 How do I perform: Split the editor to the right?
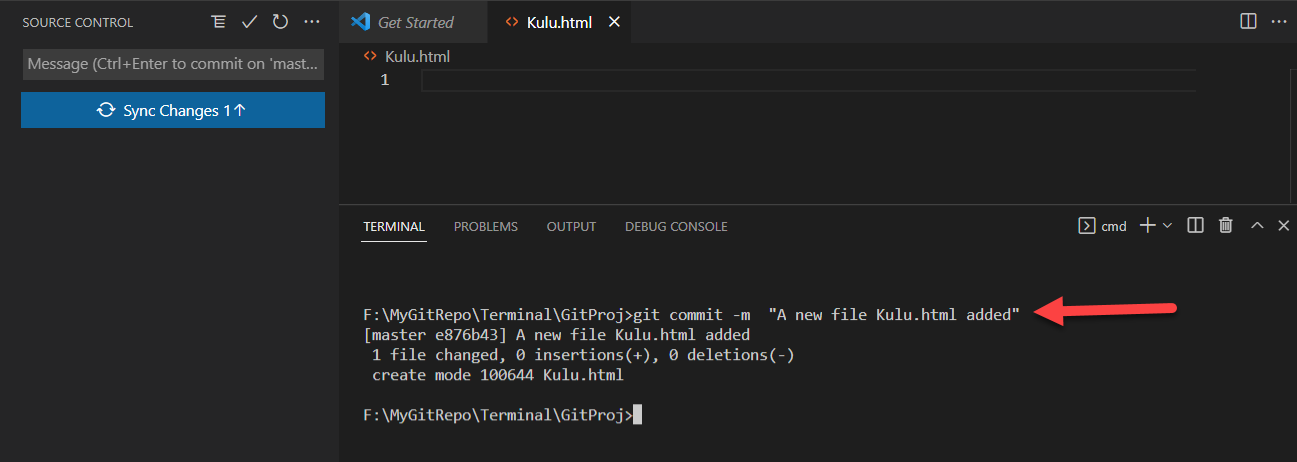tap(1248, 21)
